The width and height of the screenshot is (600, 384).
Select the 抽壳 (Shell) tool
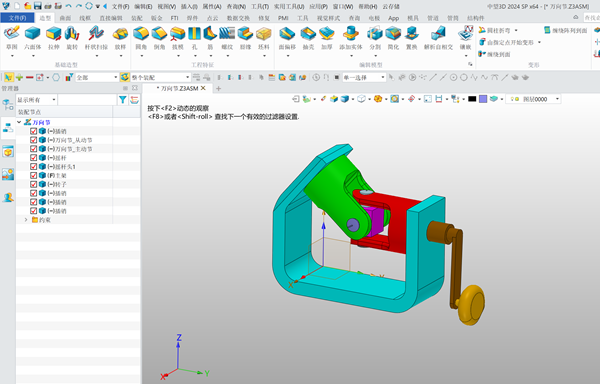[x=308, y=38]
